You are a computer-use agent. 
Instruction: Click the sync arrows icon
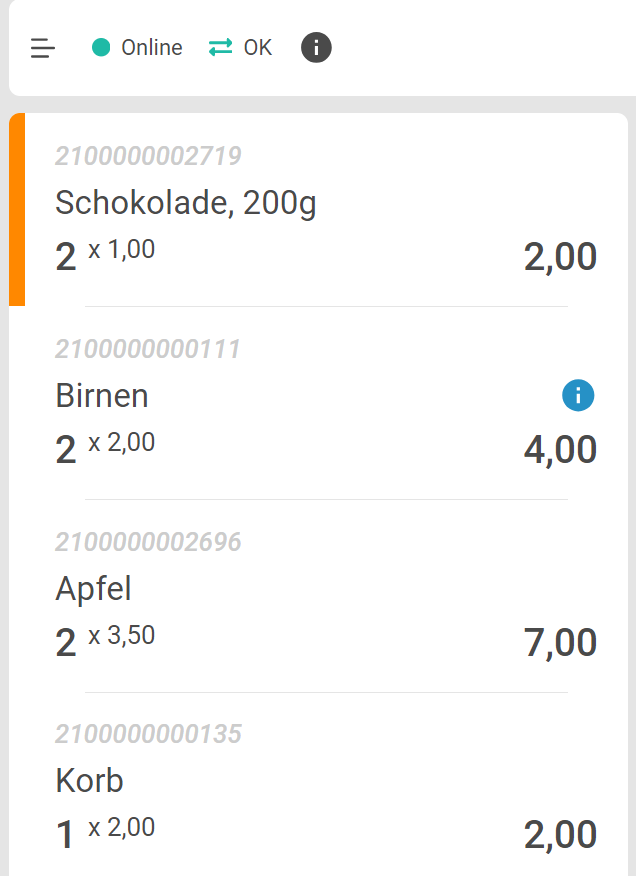pos(220,47)
